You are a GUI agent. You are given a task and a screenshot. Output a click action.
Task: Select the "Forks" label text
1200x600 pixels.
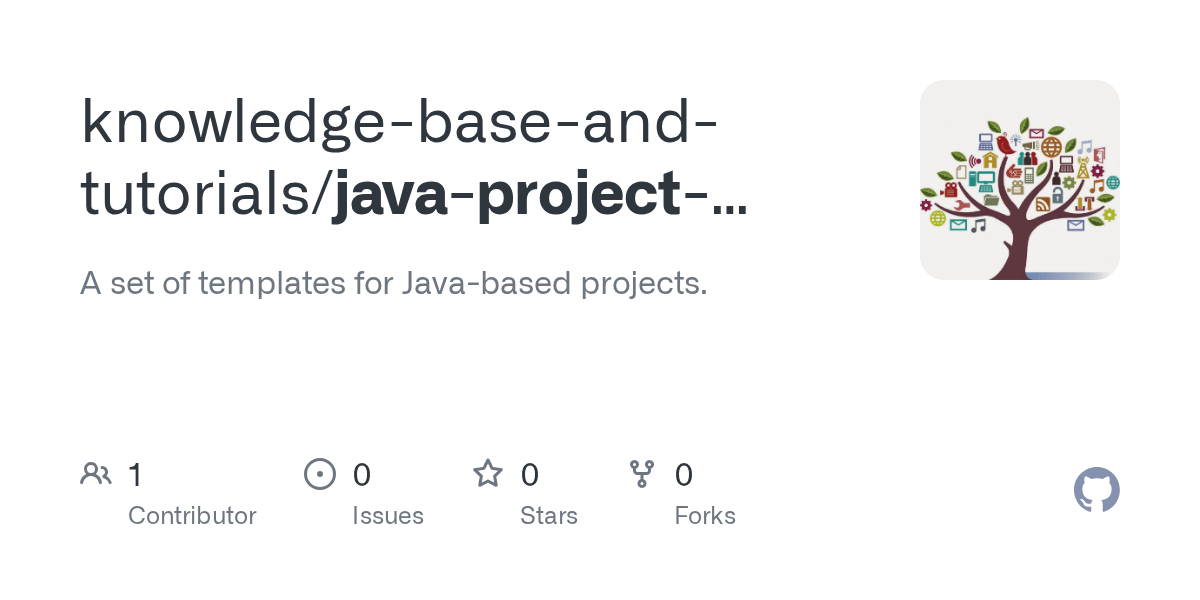tap(705, 516)
